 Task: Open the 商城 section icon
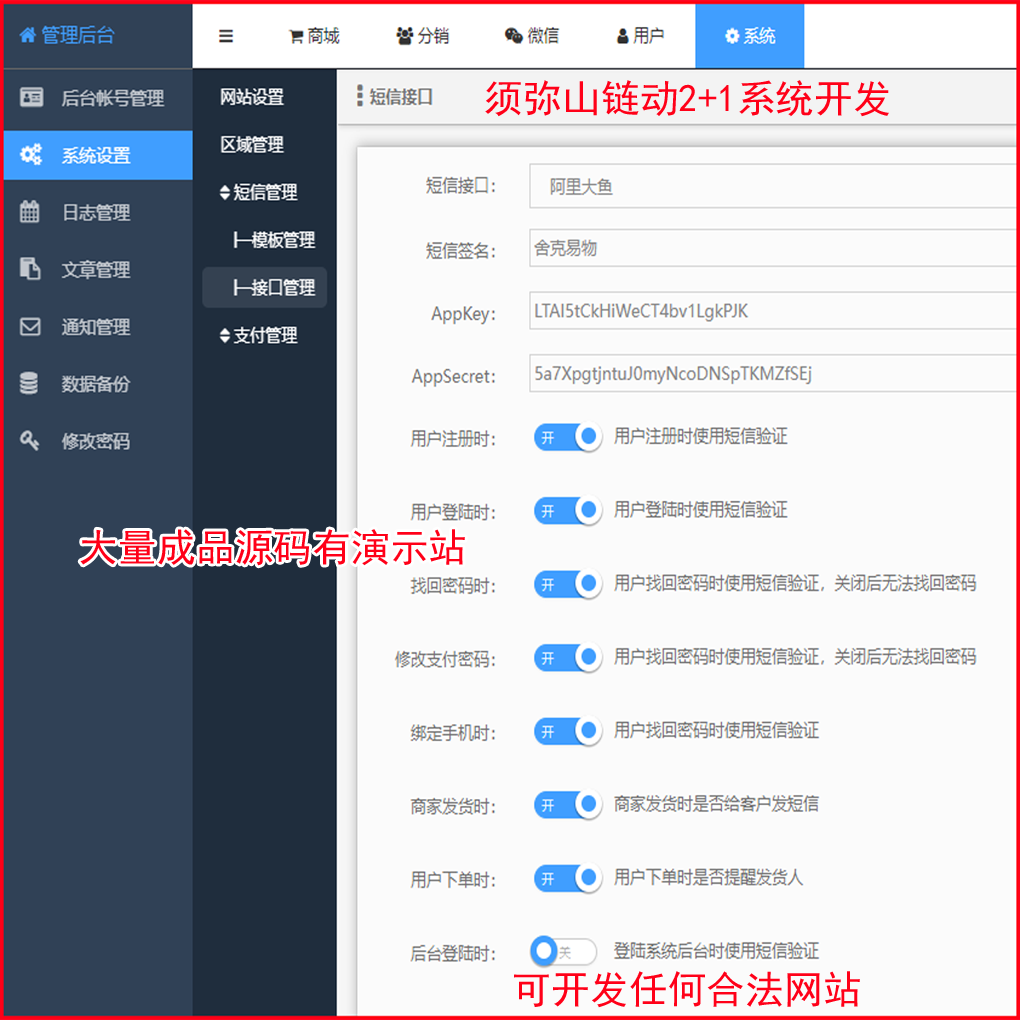295,35
